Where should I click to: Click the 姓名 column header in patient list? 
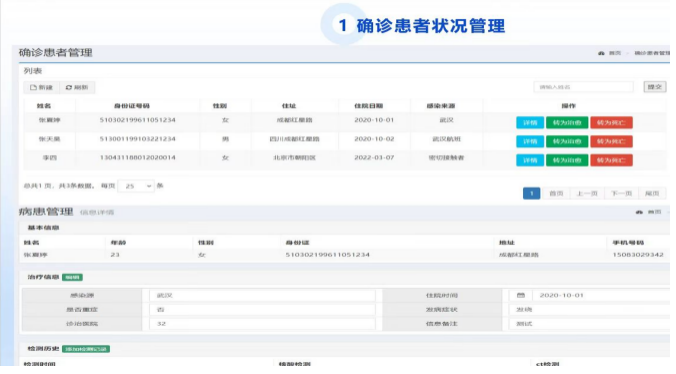click(44, 106)
